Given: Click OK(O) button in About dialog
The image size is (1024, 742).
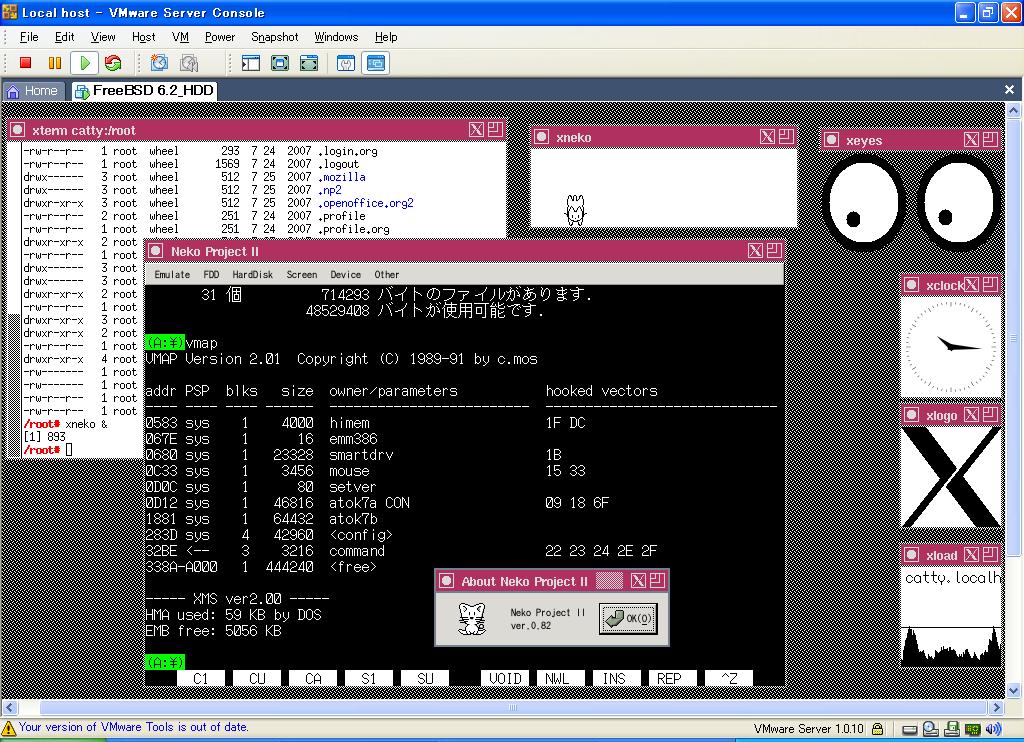Looking at the screenshot, I should [x=628, y=618].
